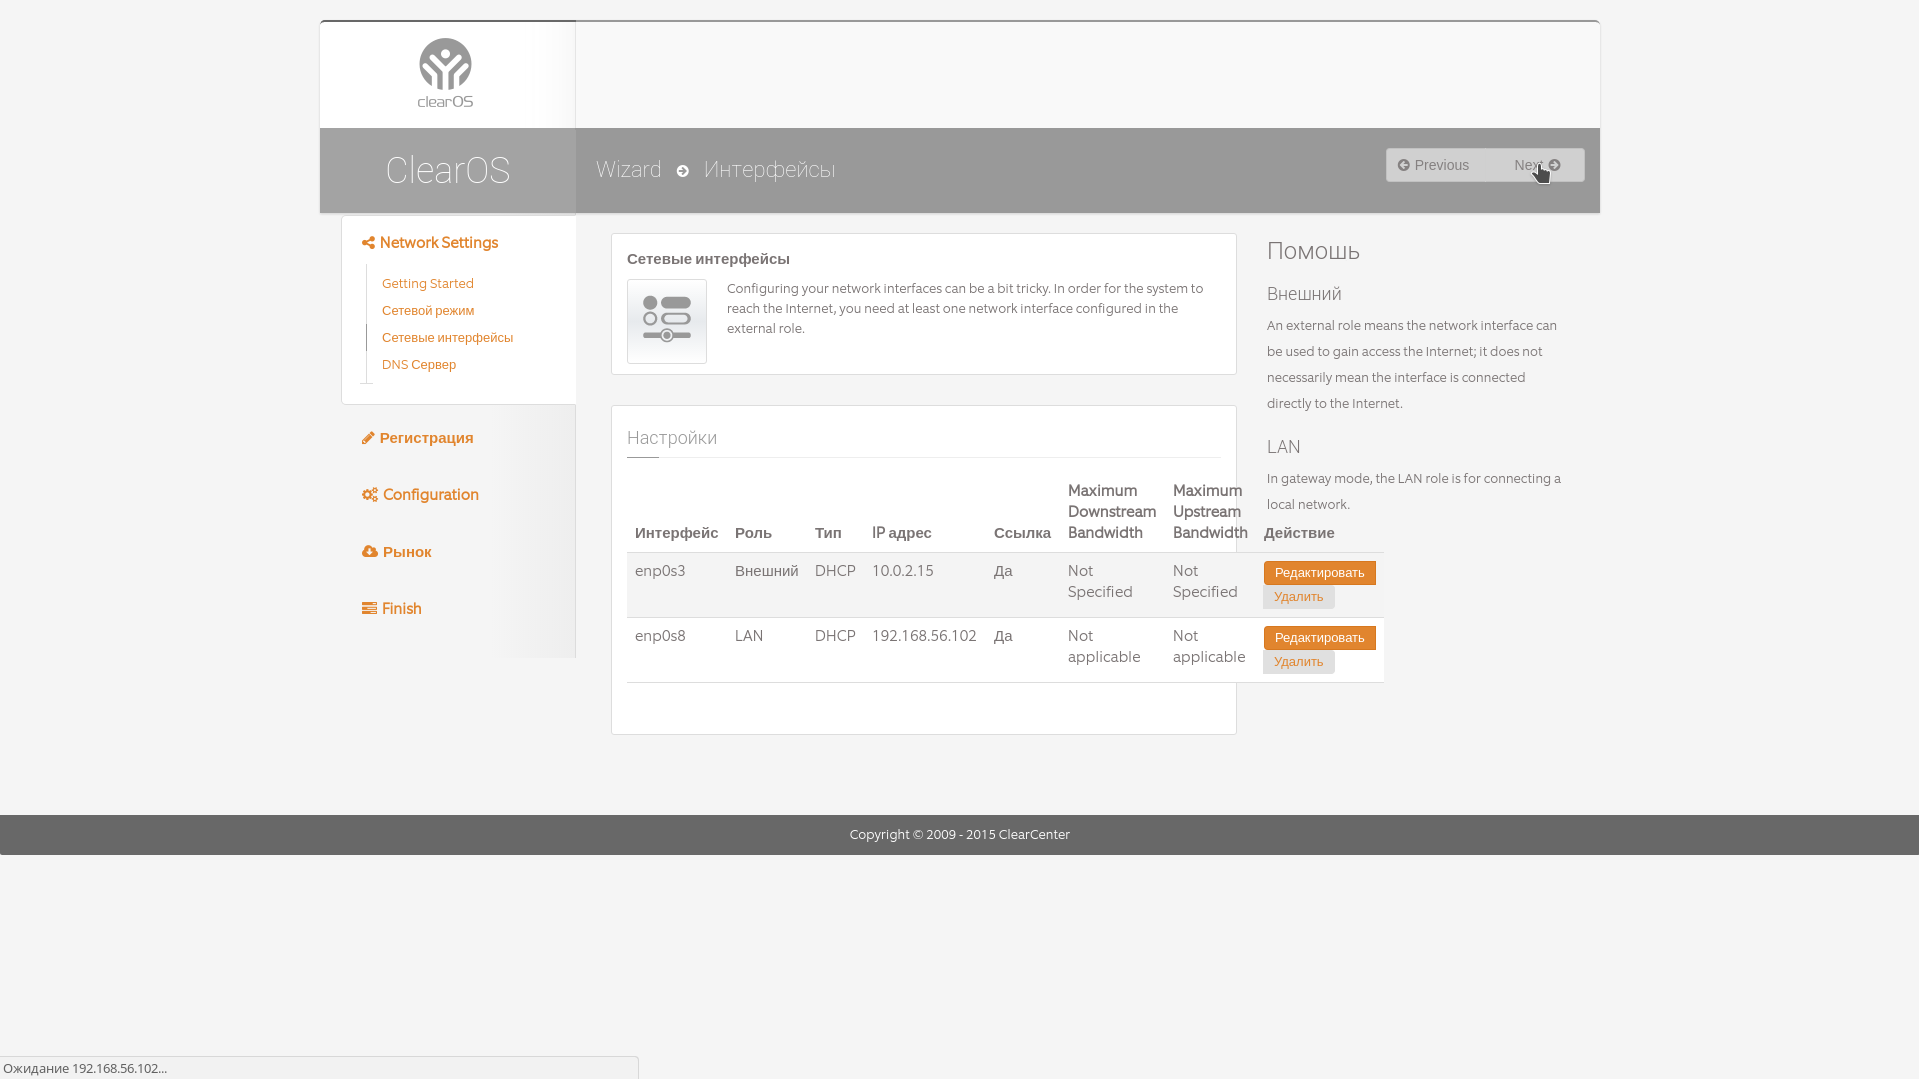Edit the enp0s3 interface with Редактировать
This screenshot has width=1919, height=1079.
(x=1319, y=573)
